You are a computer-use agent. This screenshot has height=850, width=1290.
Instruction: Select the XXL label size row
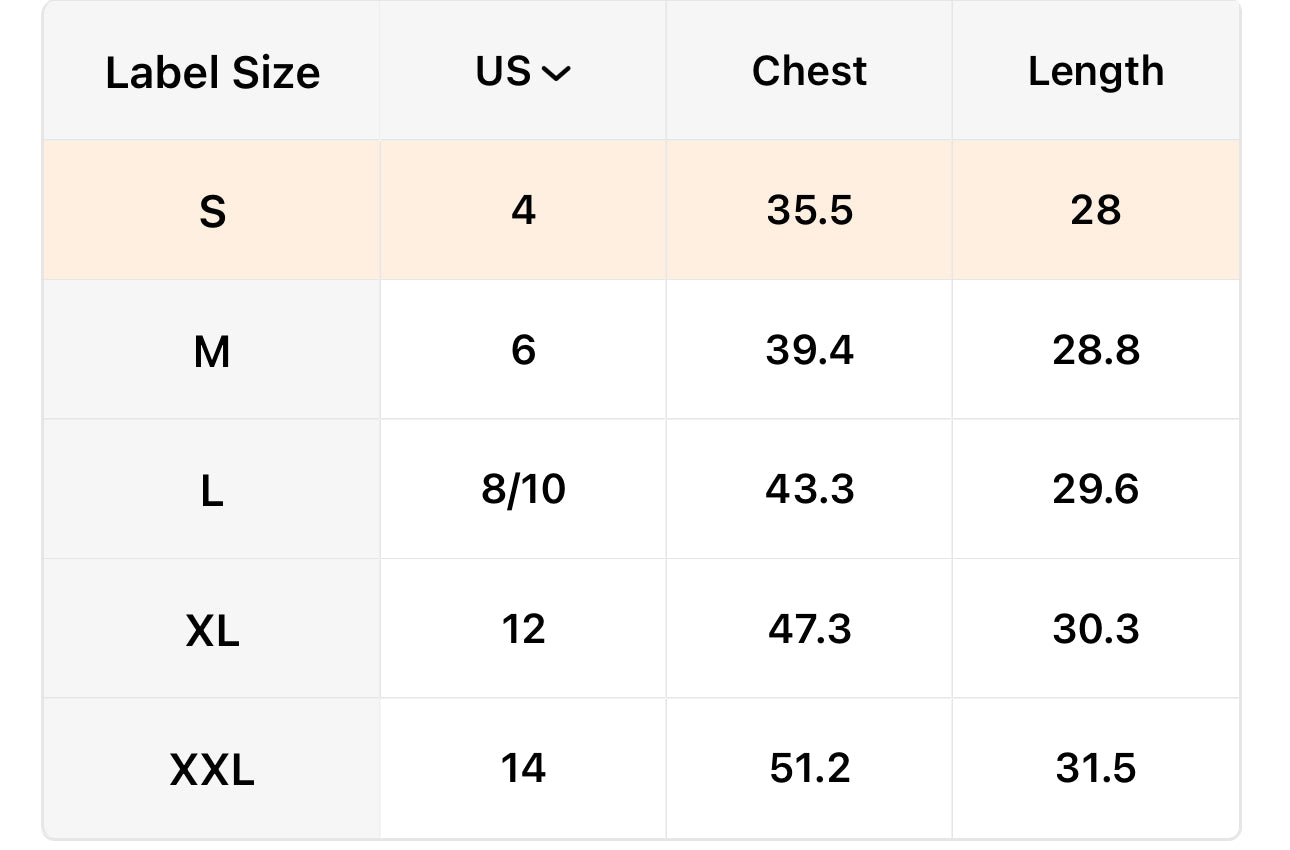[212, 769]
